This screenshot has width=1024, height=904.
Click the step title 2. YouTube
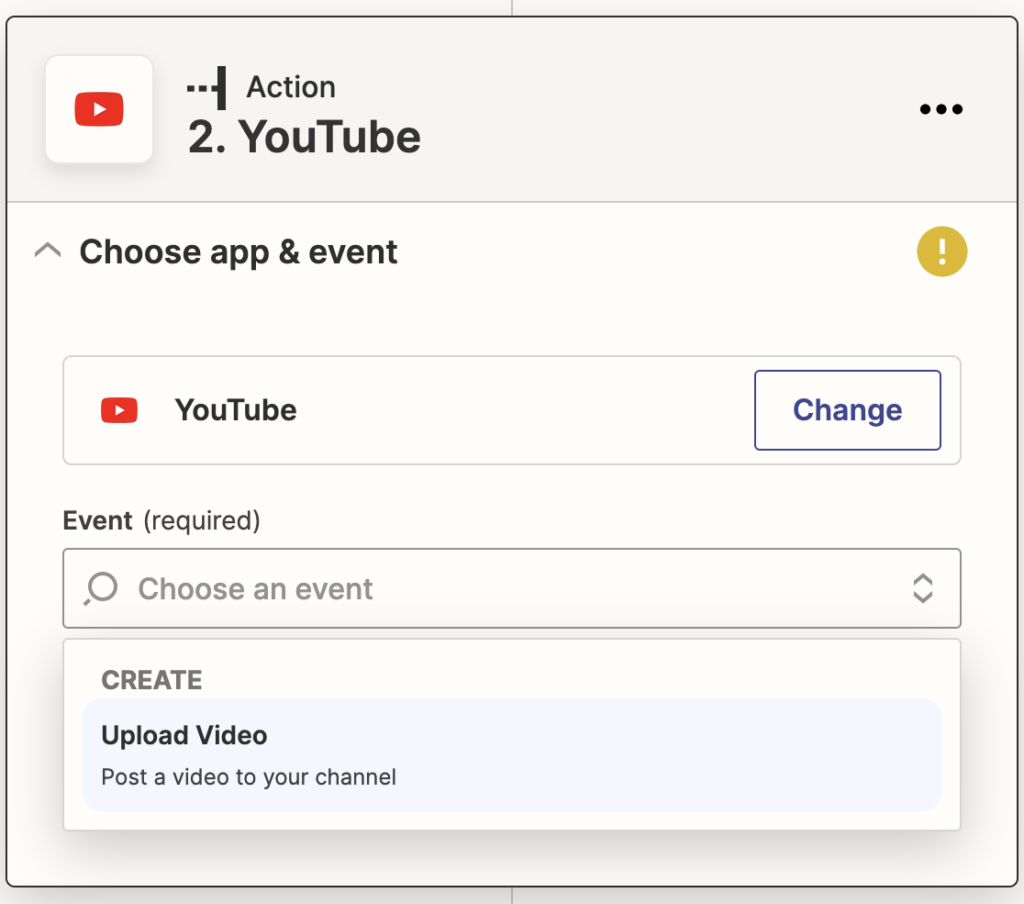tap(304, 138)
